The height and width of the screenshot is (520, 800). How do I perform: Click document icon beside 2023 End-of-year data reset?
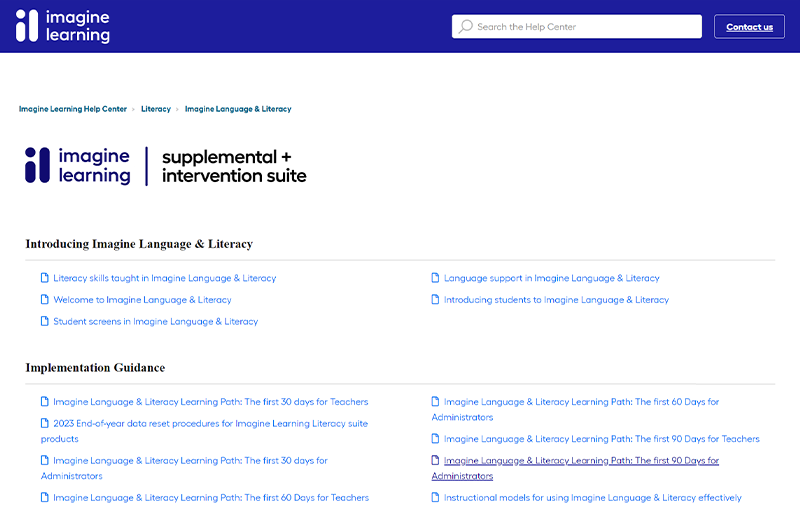44,423
